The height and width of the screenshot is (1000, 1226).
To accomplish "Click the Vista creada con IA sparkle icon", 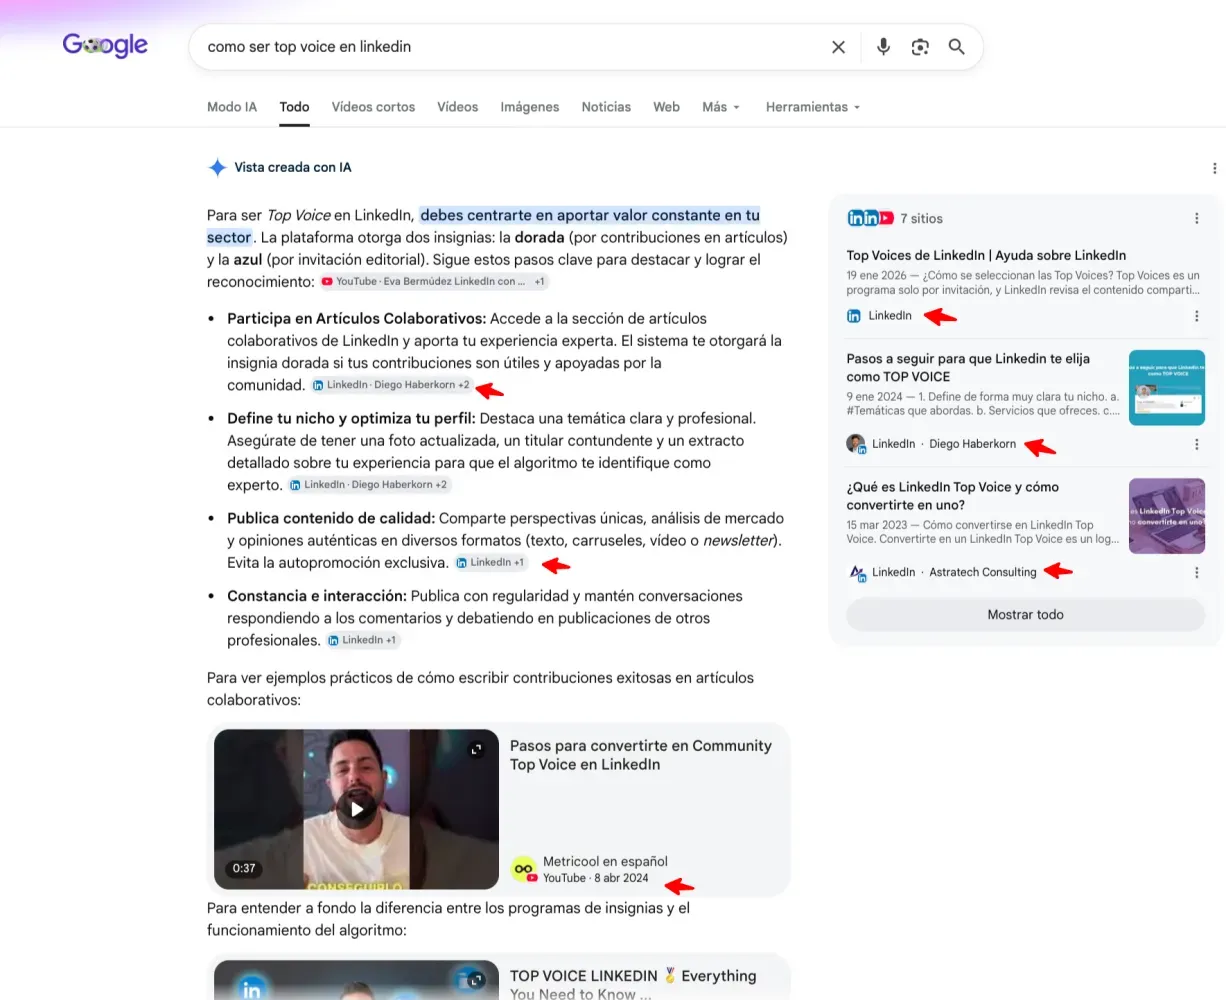I will [x=217, y=167].
